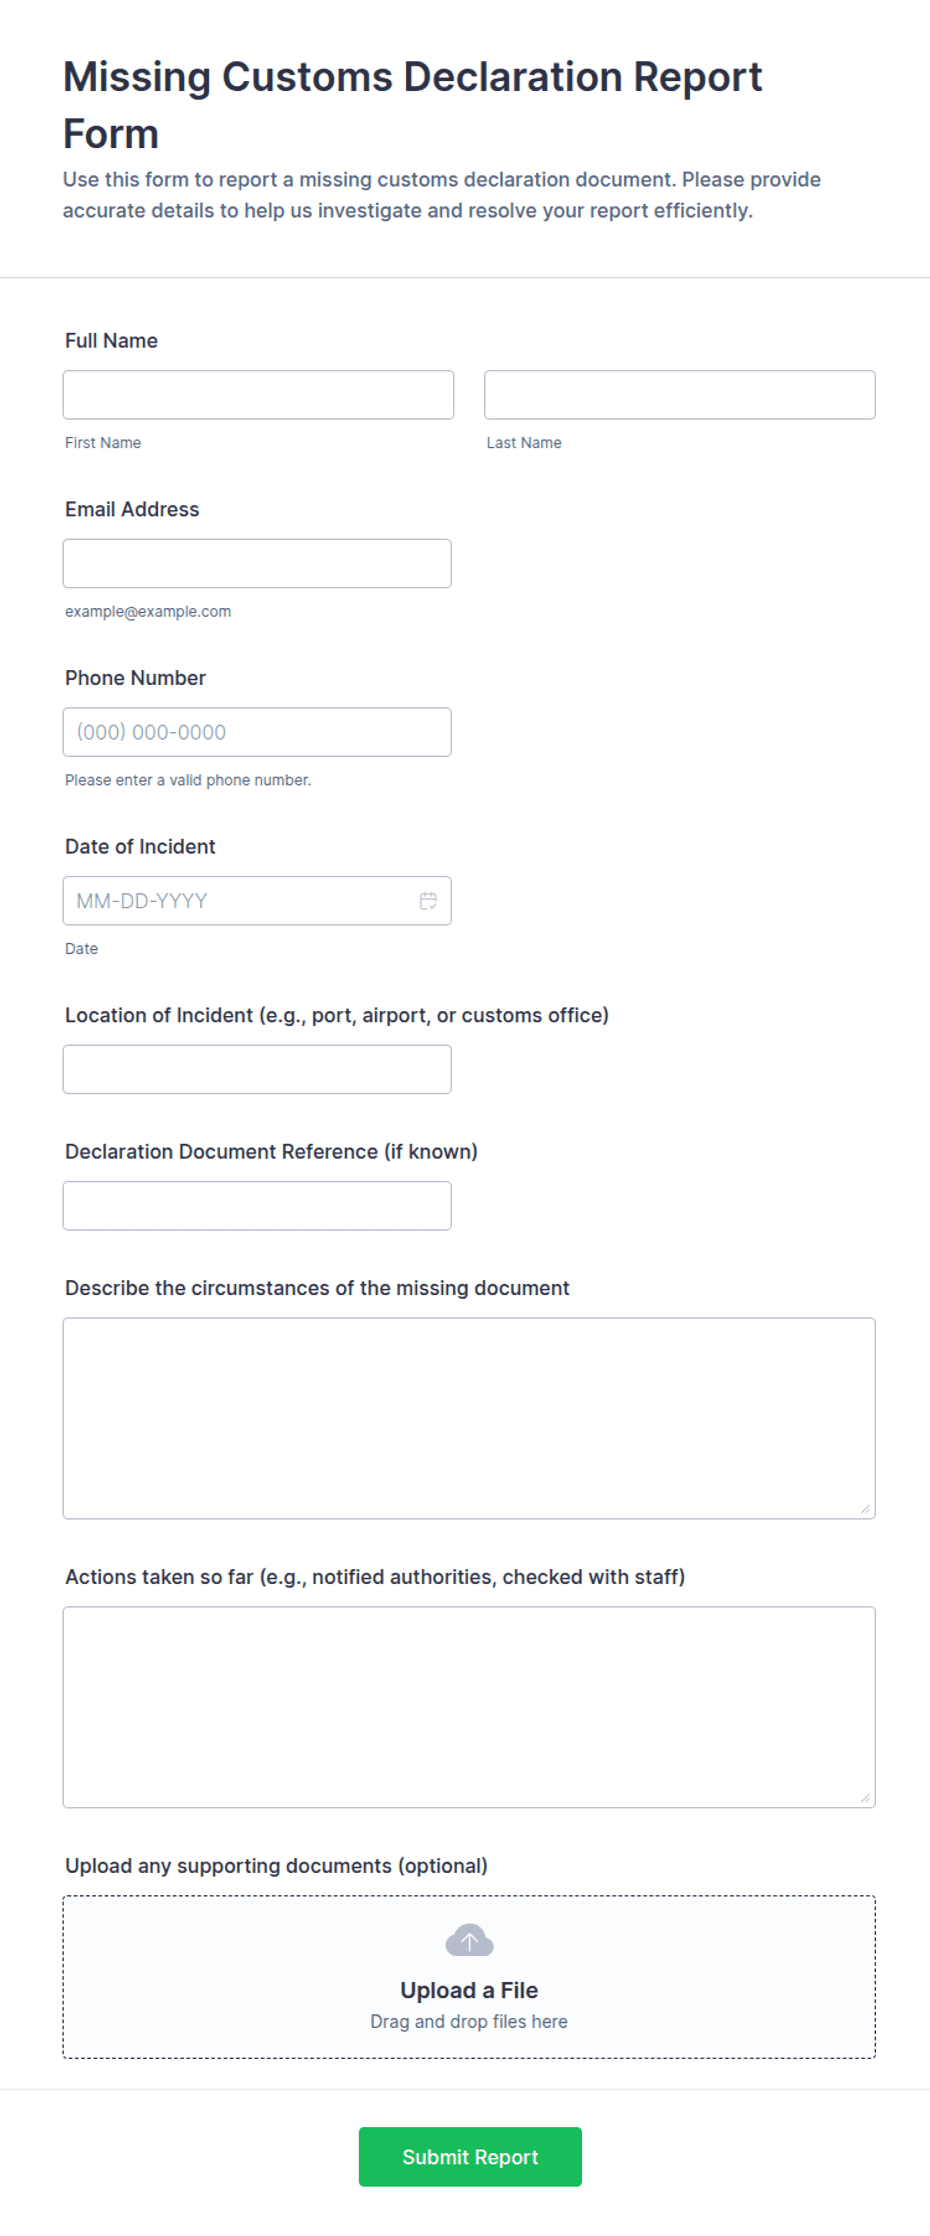
Task: Click the form title heading
Action: tap(412, 105)
